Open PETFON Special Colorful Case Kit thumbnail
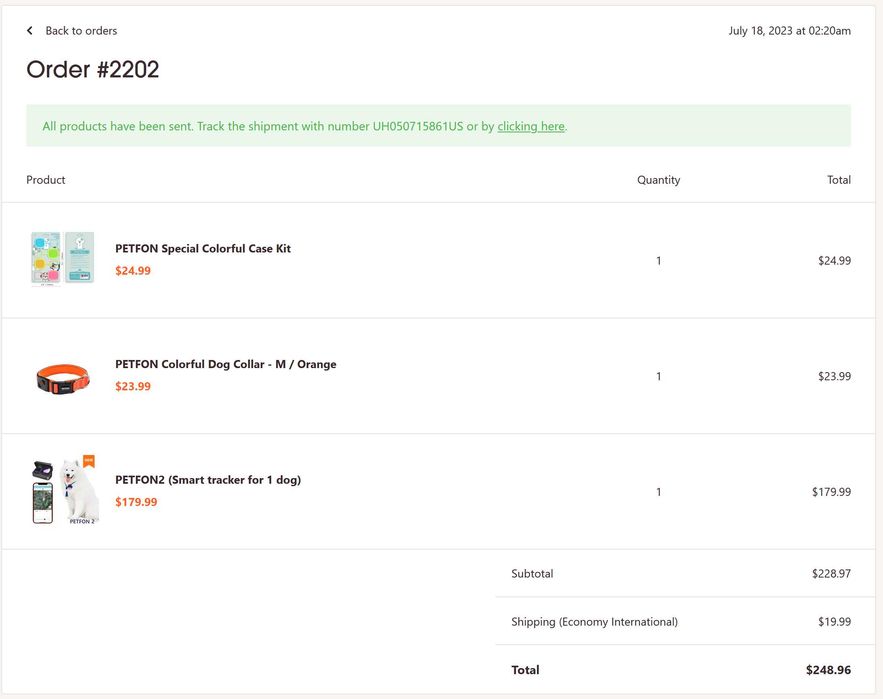The height and width of the screenshot is (699, 883). [63, 260]
